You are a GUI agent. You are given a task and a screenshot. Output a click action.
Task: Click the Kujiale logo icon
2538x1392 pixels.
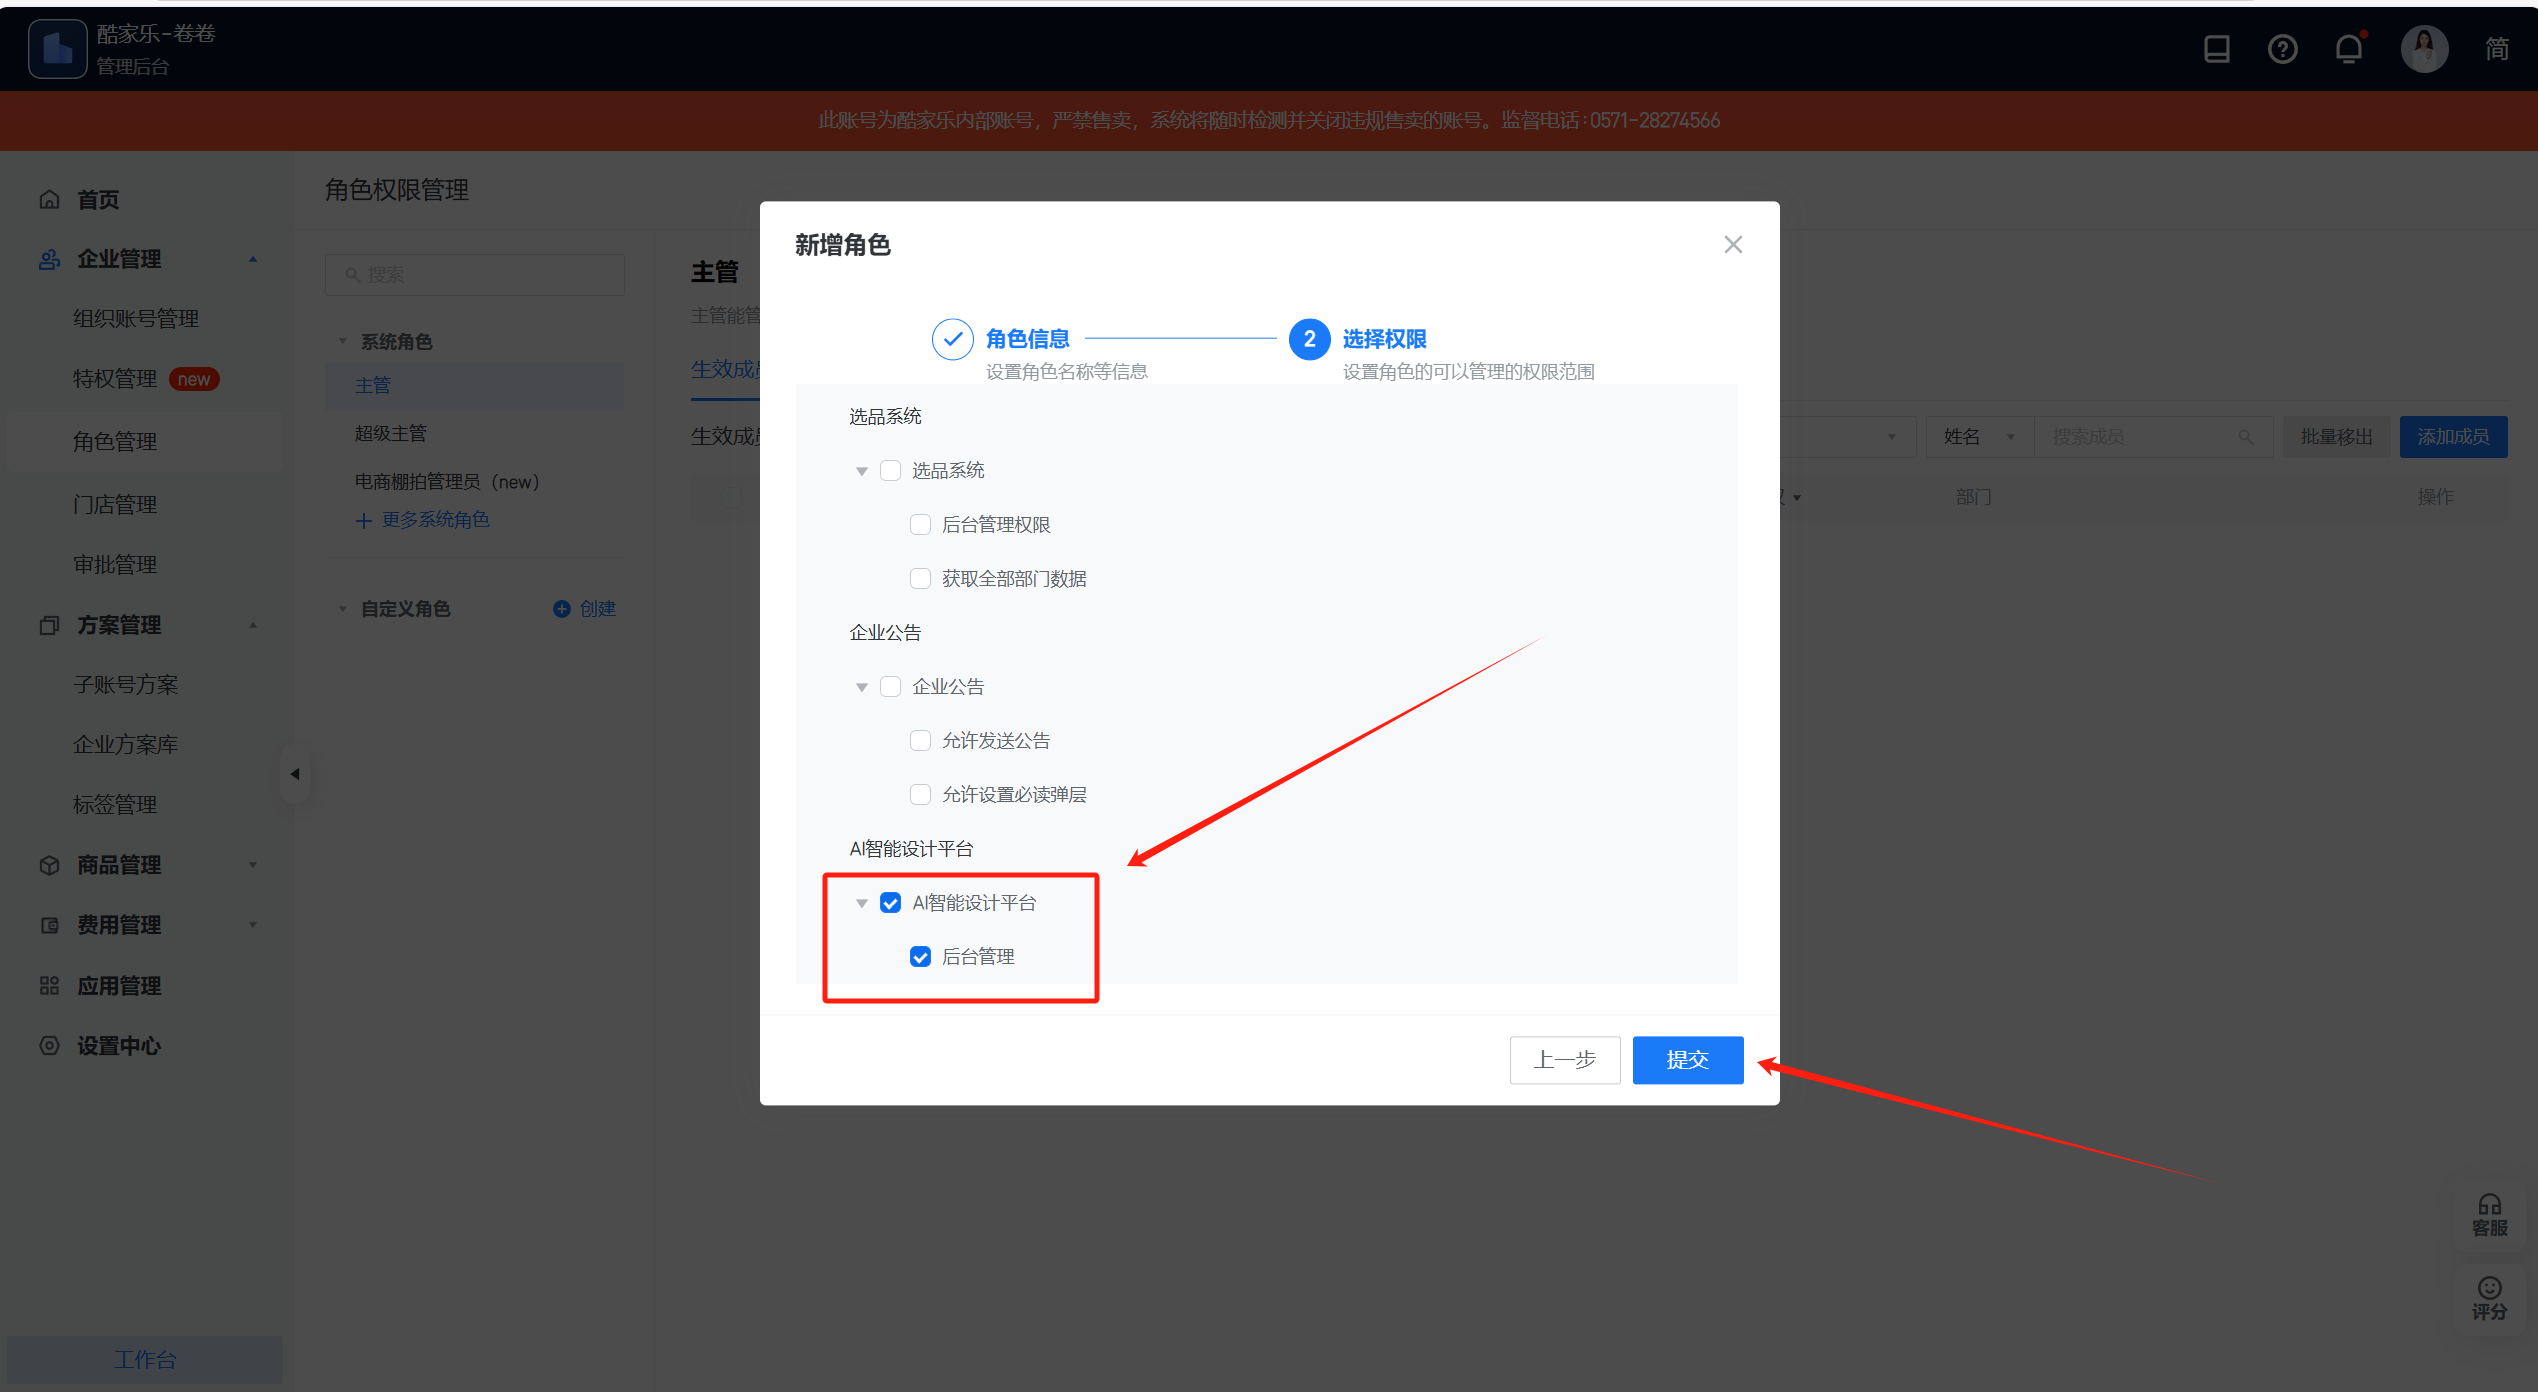58,49
